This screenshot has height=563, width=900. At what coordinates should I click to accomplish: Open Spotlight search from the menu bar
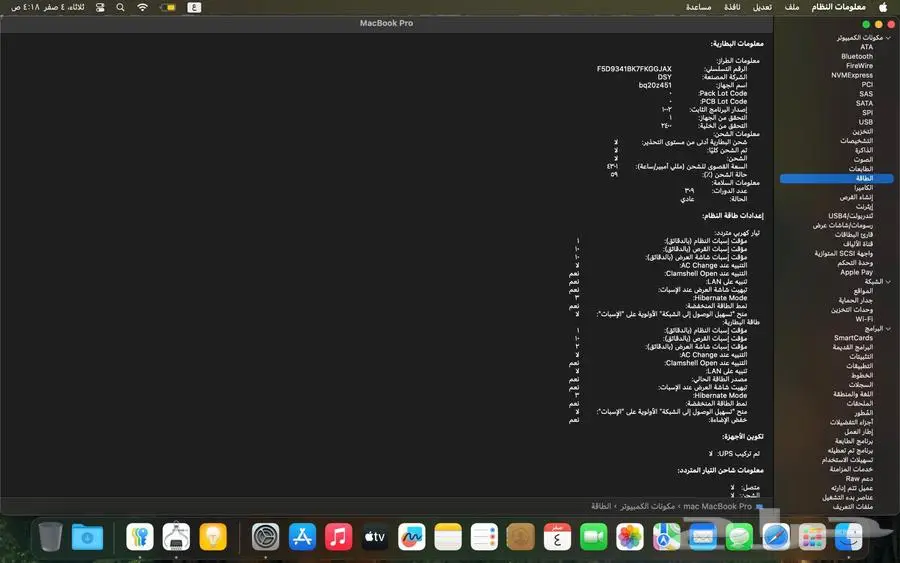tap(120, 7)
